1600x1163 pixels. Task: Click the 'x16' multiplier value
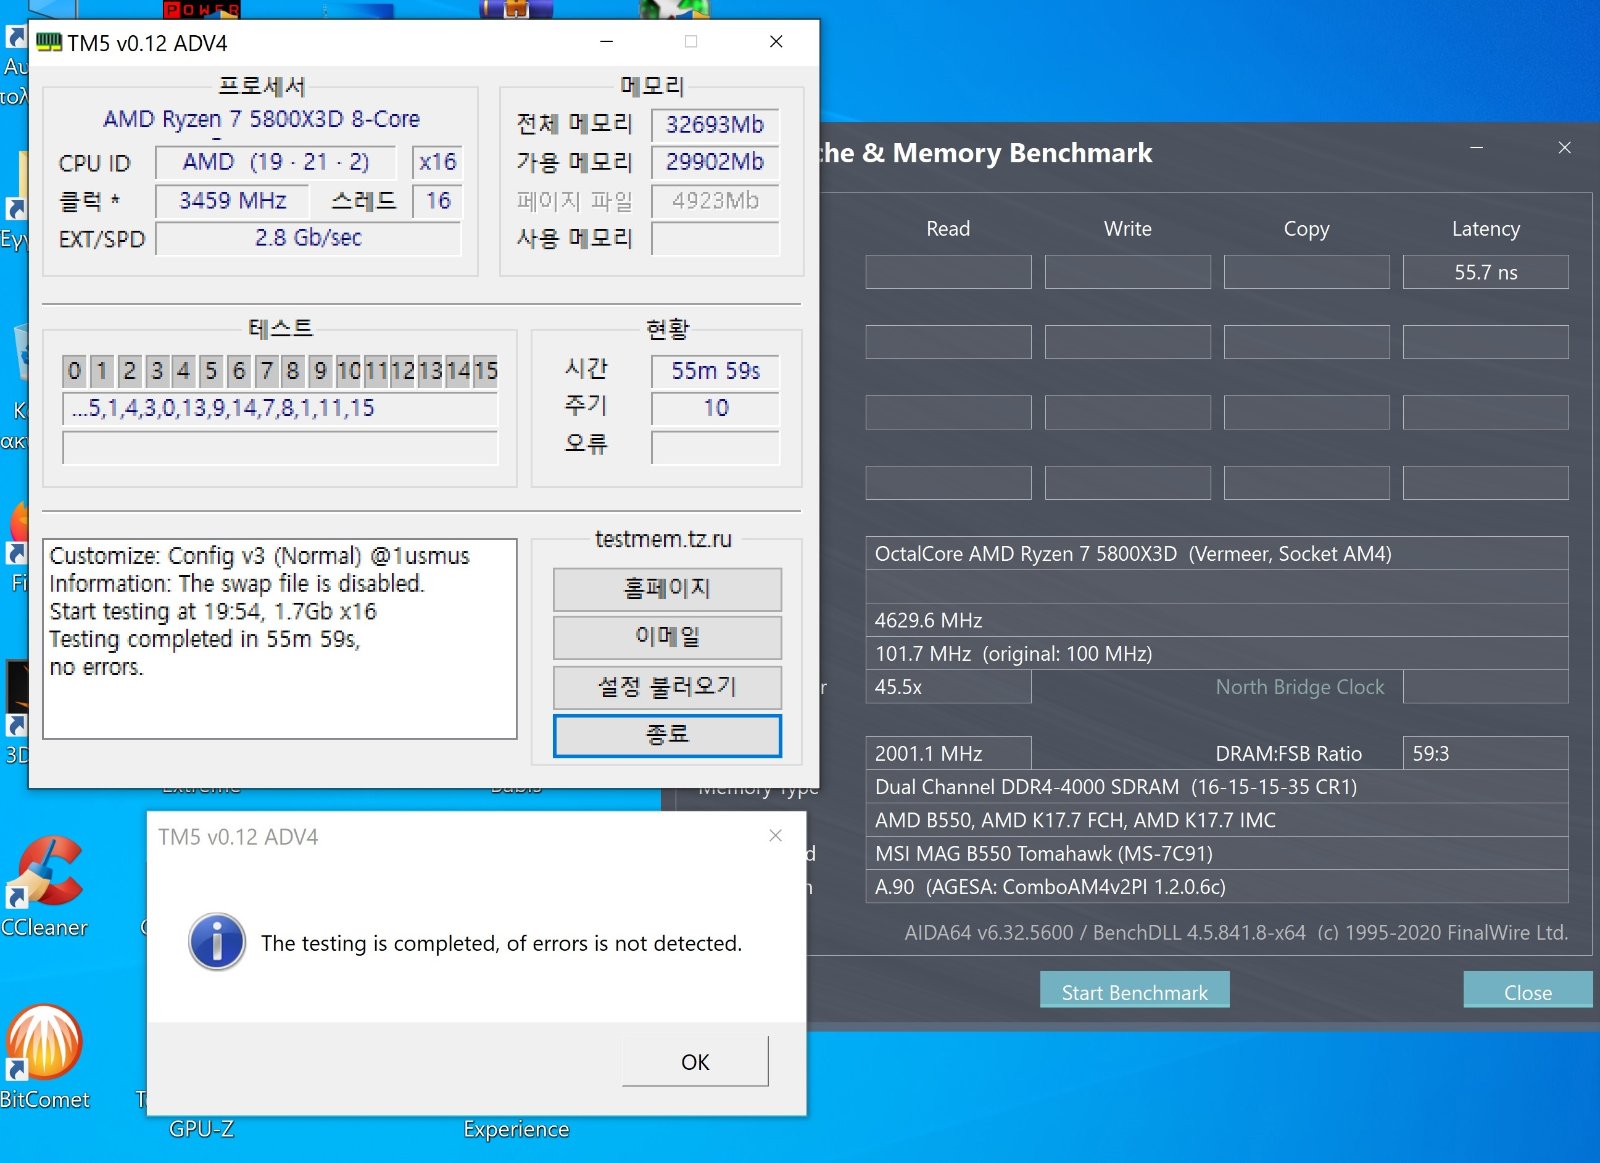(x=438, y=162)
